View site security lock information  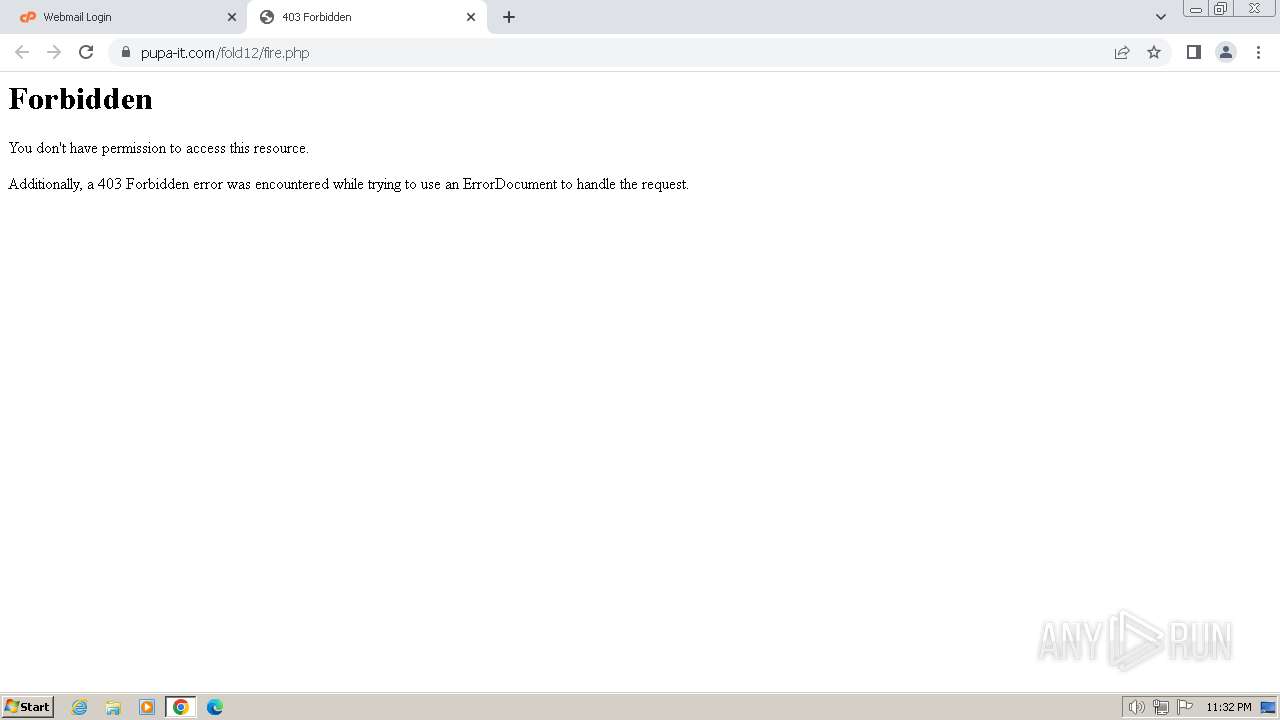(x=126, y=52)
